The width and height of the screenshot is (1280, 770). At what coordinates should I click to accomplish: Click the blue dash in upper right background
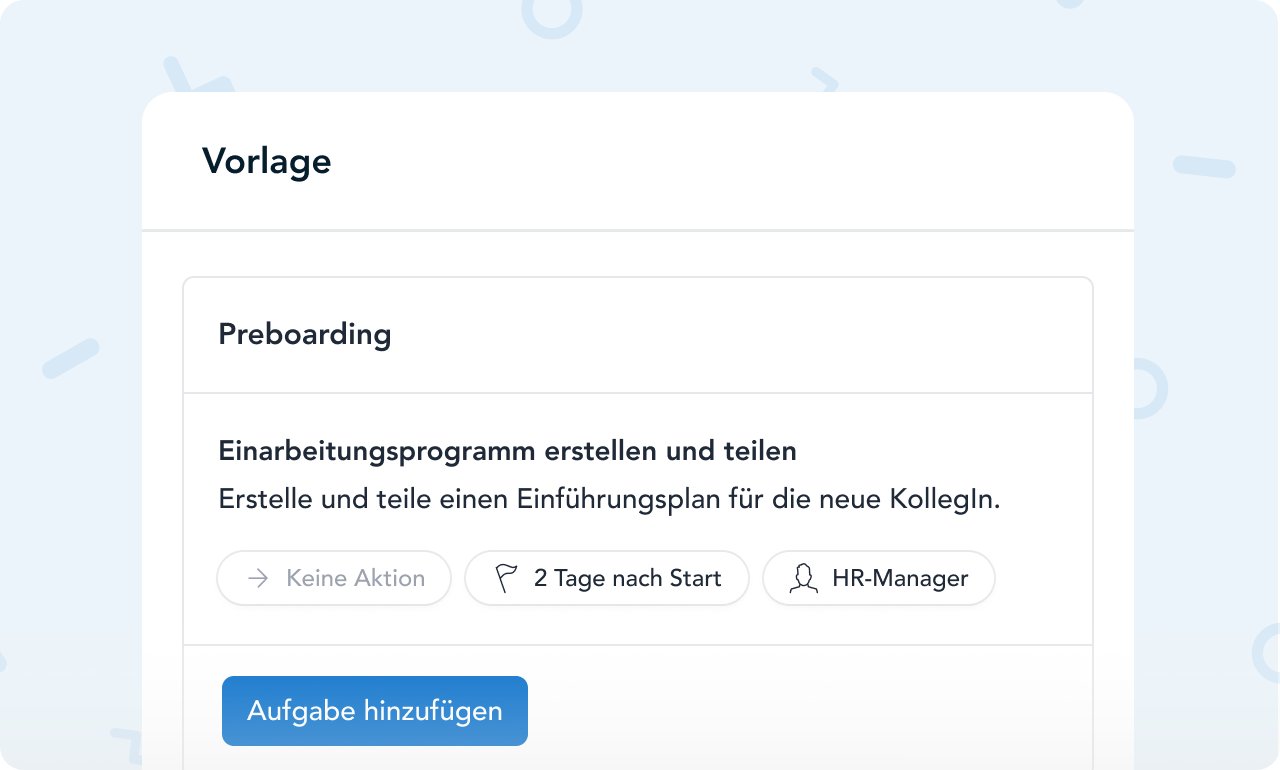click(1204, 167)
